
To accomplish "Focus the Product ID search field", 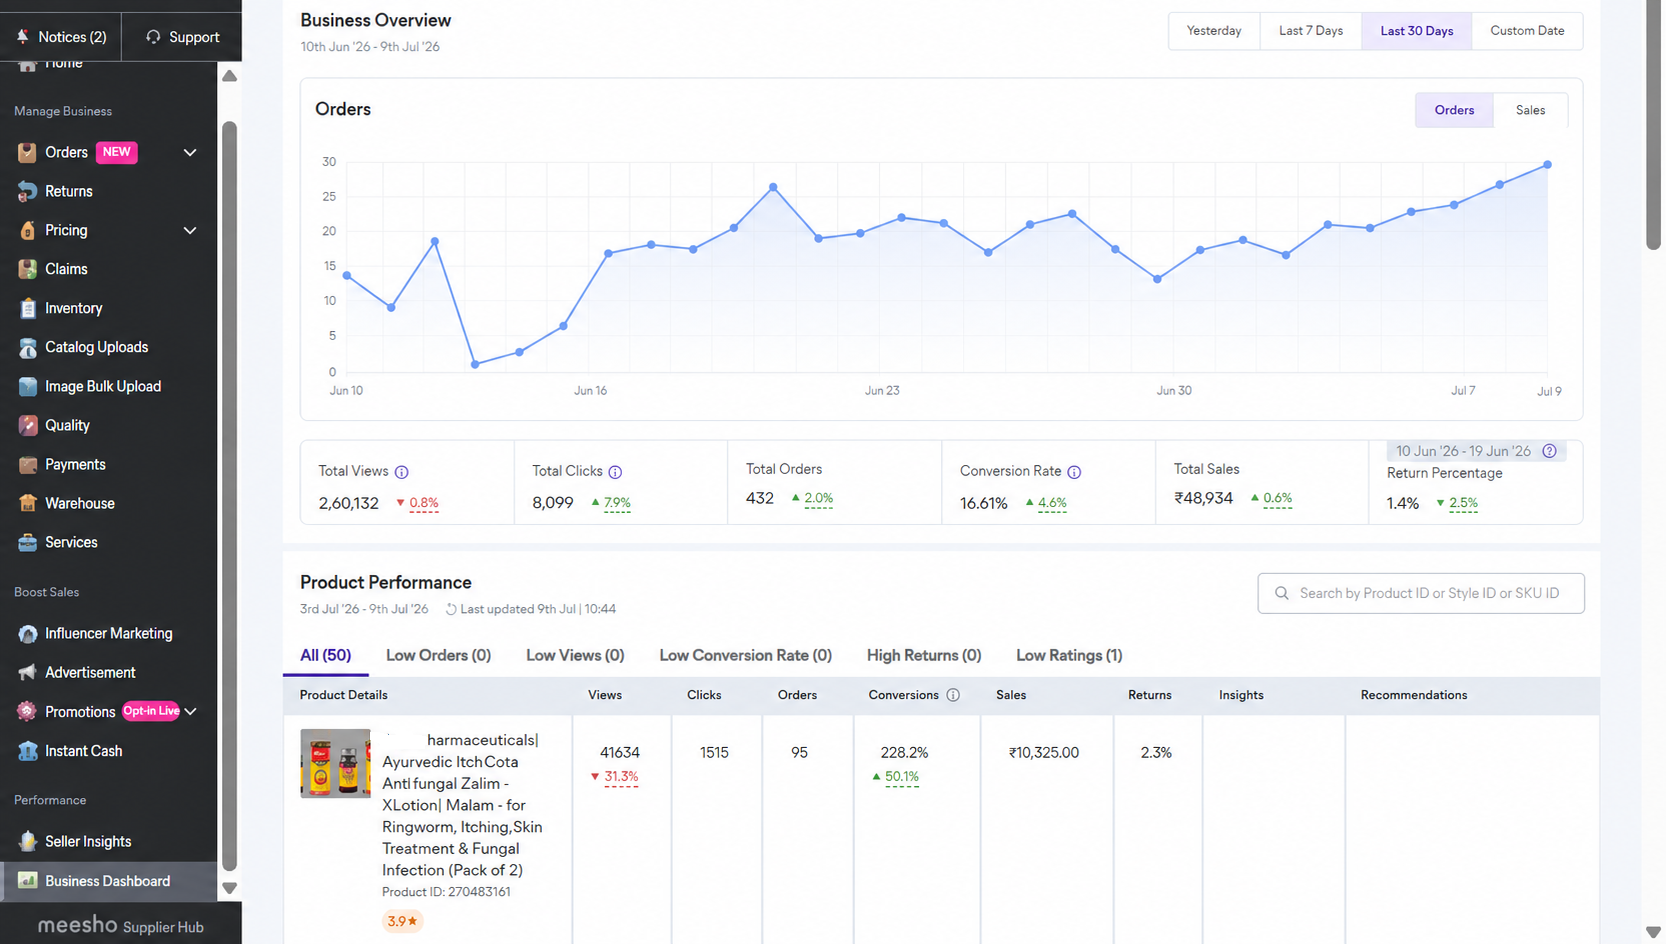I will [1421, 593].
